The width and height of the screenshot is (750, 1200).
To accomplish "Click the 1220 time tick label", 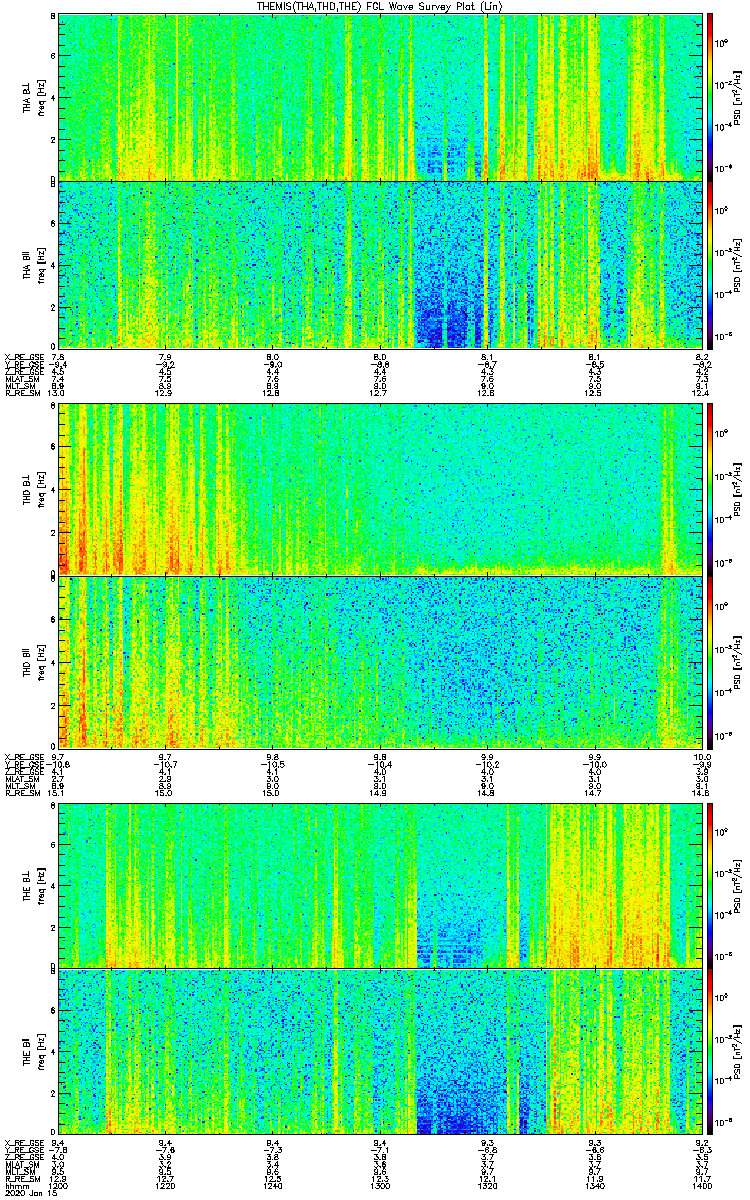I will (167, 1185).
